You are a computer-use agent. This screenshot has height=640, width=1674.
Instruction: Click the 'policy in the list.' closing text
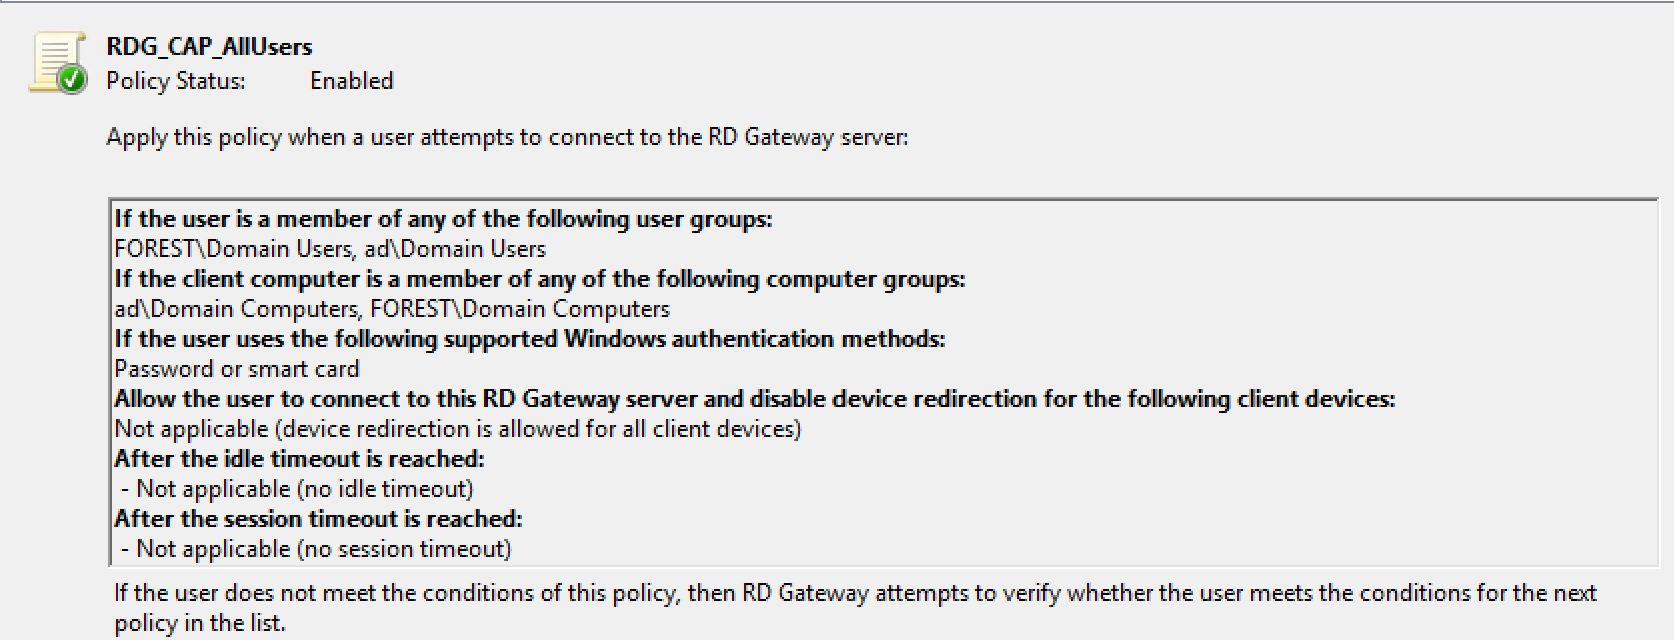tap(200, 623)
